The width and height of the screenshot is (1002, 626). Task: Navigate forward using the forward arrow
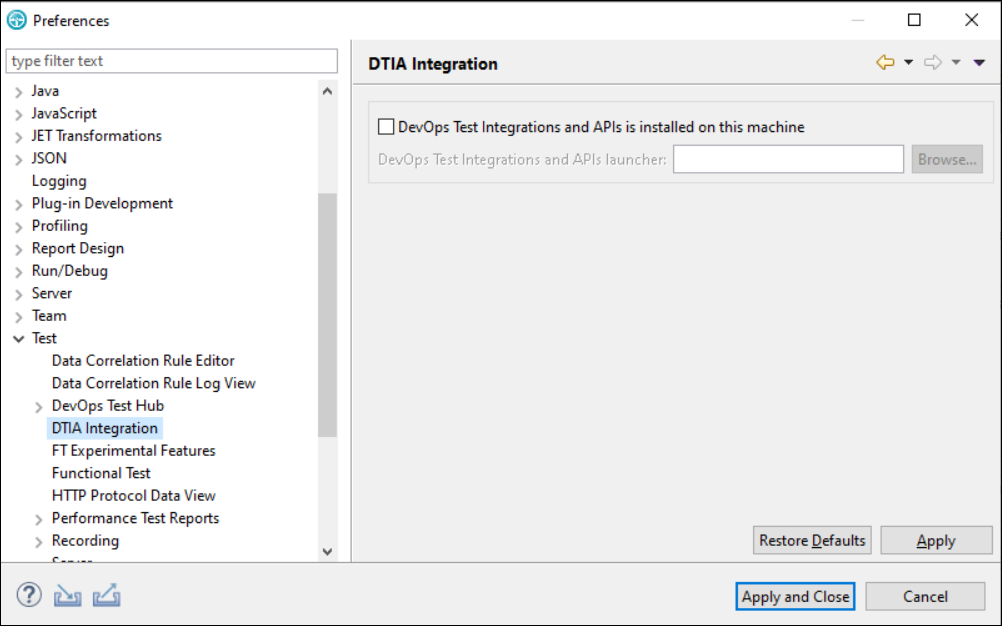click(932, 61)
